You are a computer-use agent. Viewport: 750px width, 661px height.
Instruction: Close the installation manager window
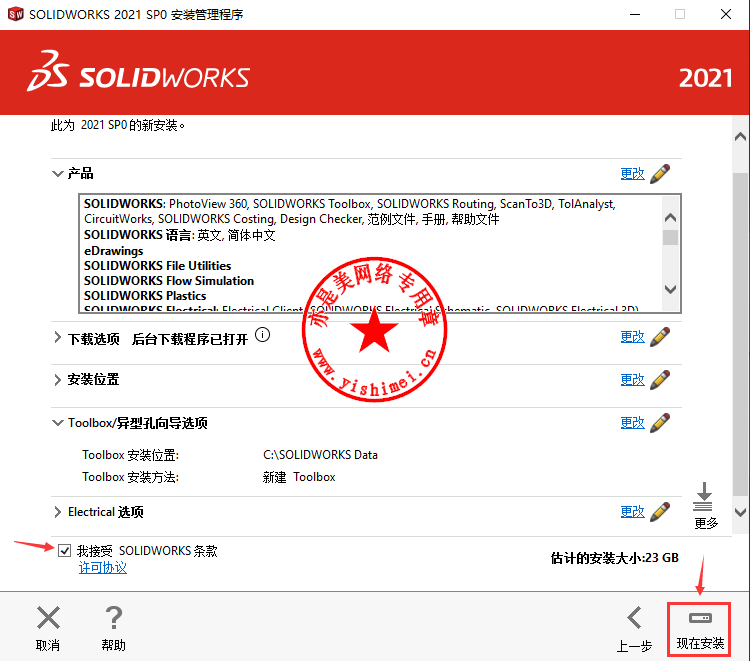click(726, 14)
